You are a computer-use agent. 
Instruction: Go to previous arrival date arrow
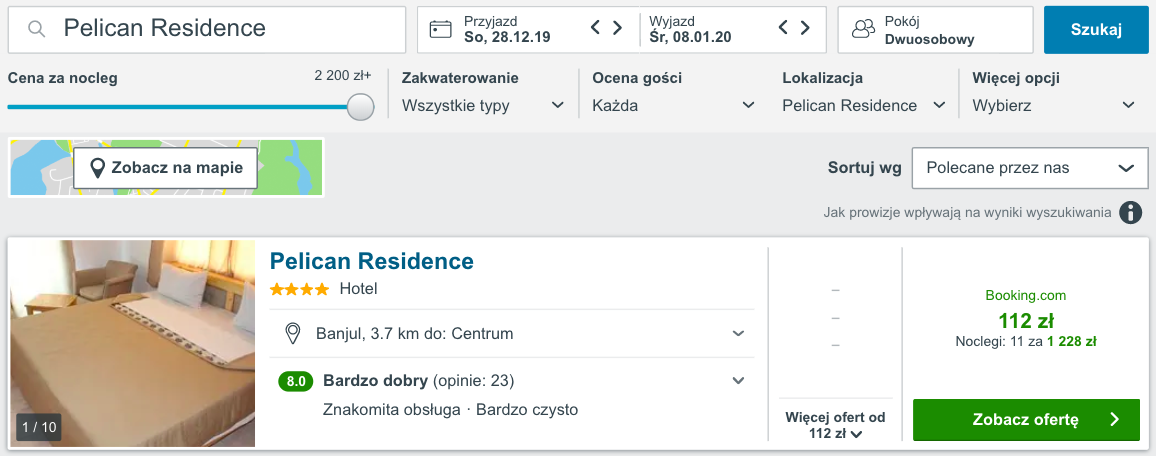[596, 28]
